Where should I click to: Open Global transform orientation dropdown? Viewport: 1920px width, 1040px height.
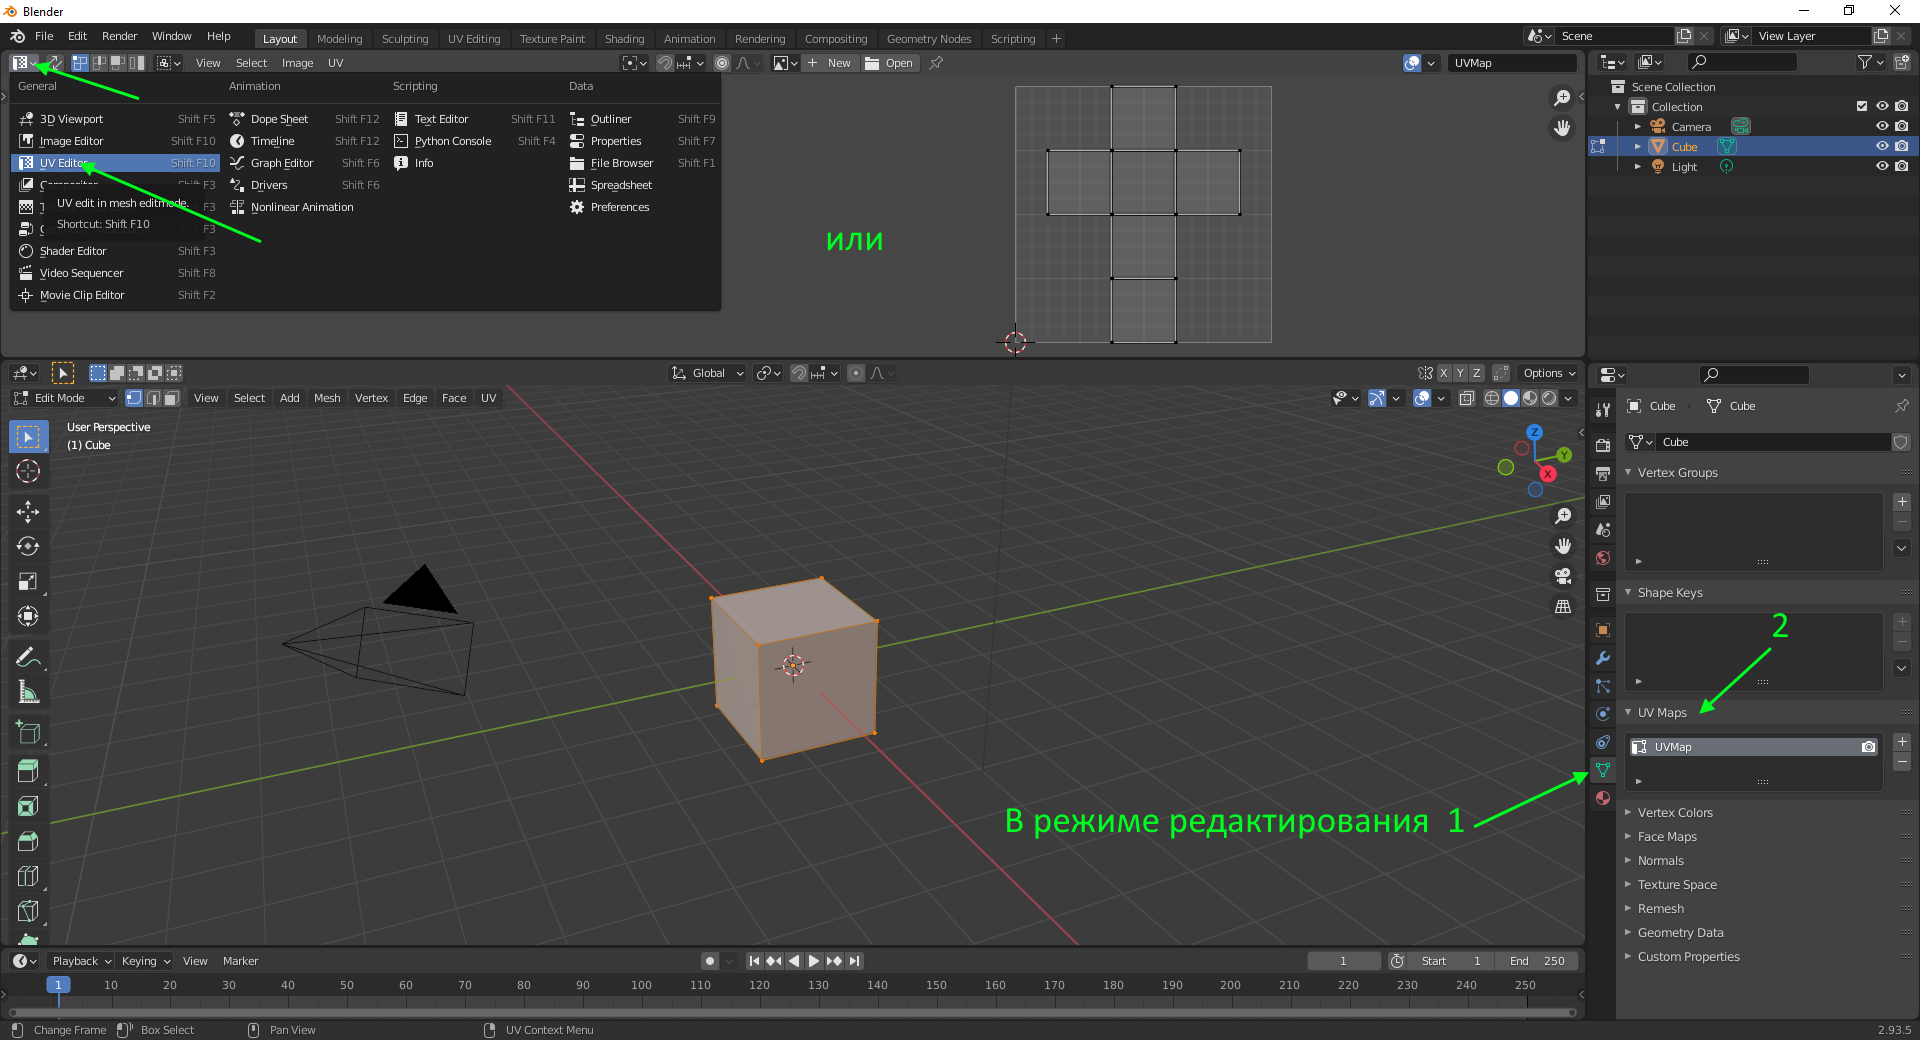[709, 373]
